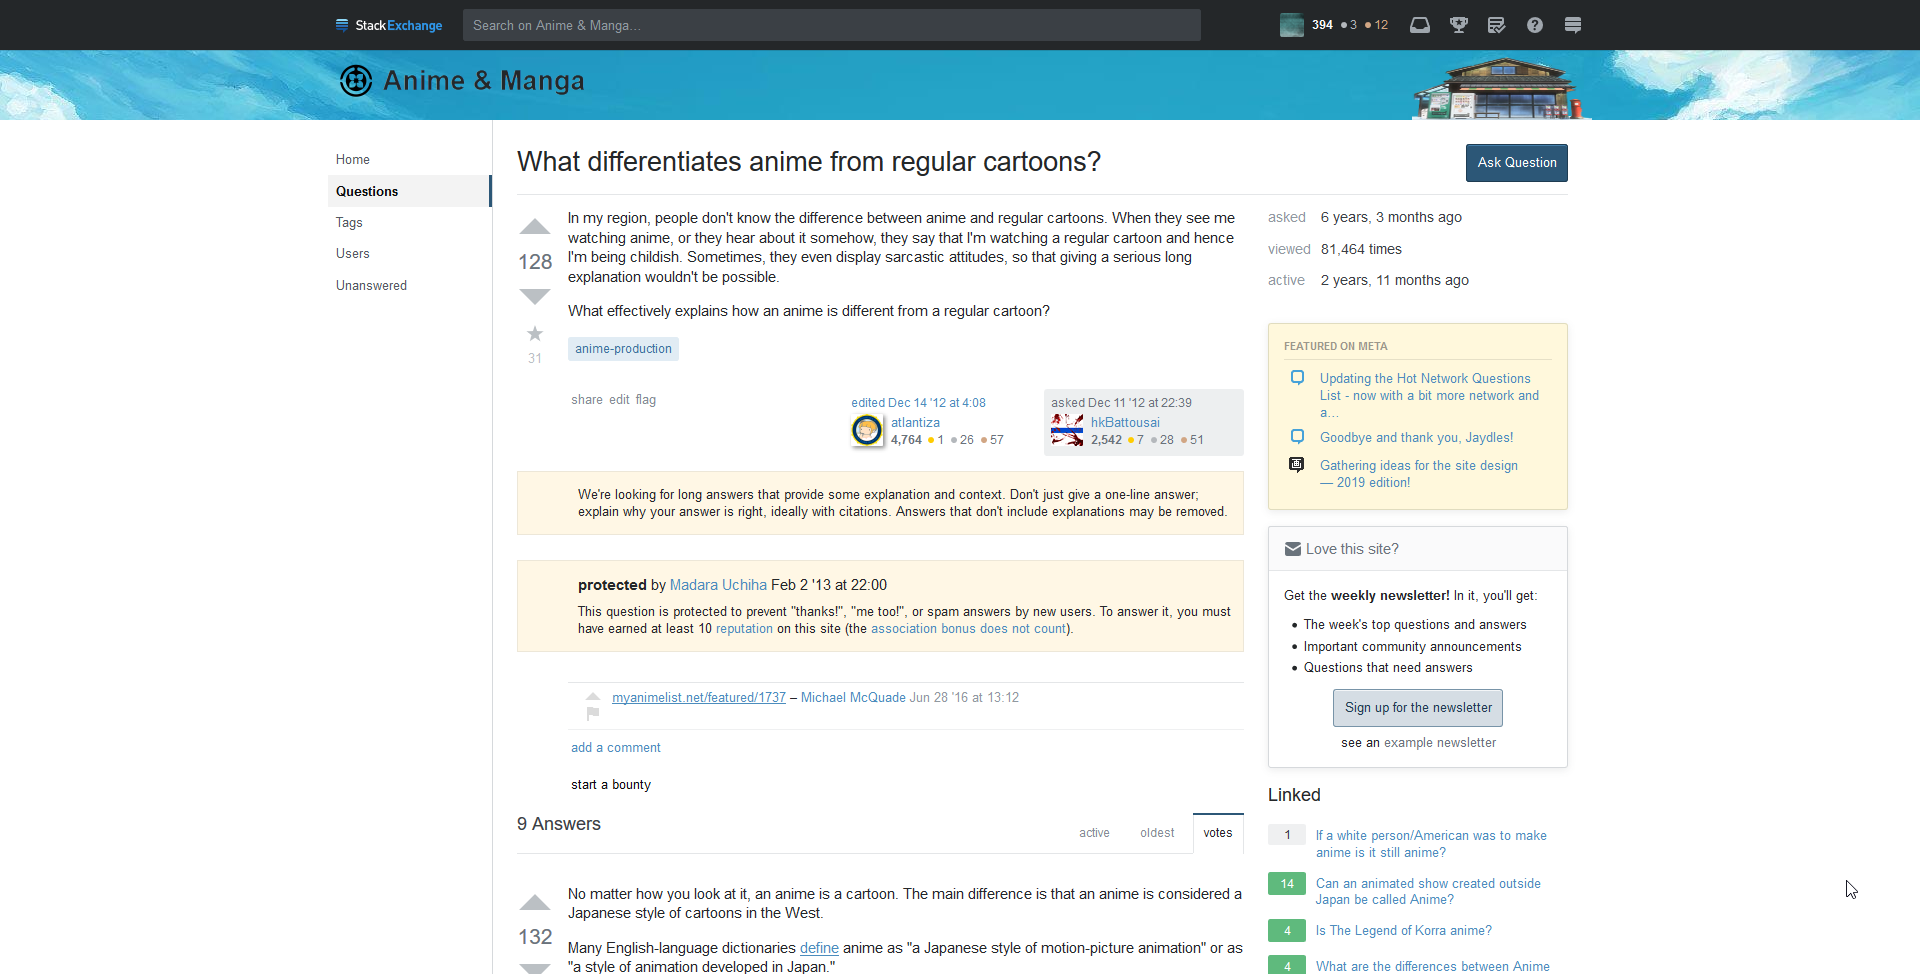Click add a comment link
The image size is (1921, 974).
pyautogui.click(x=616, y=748)
